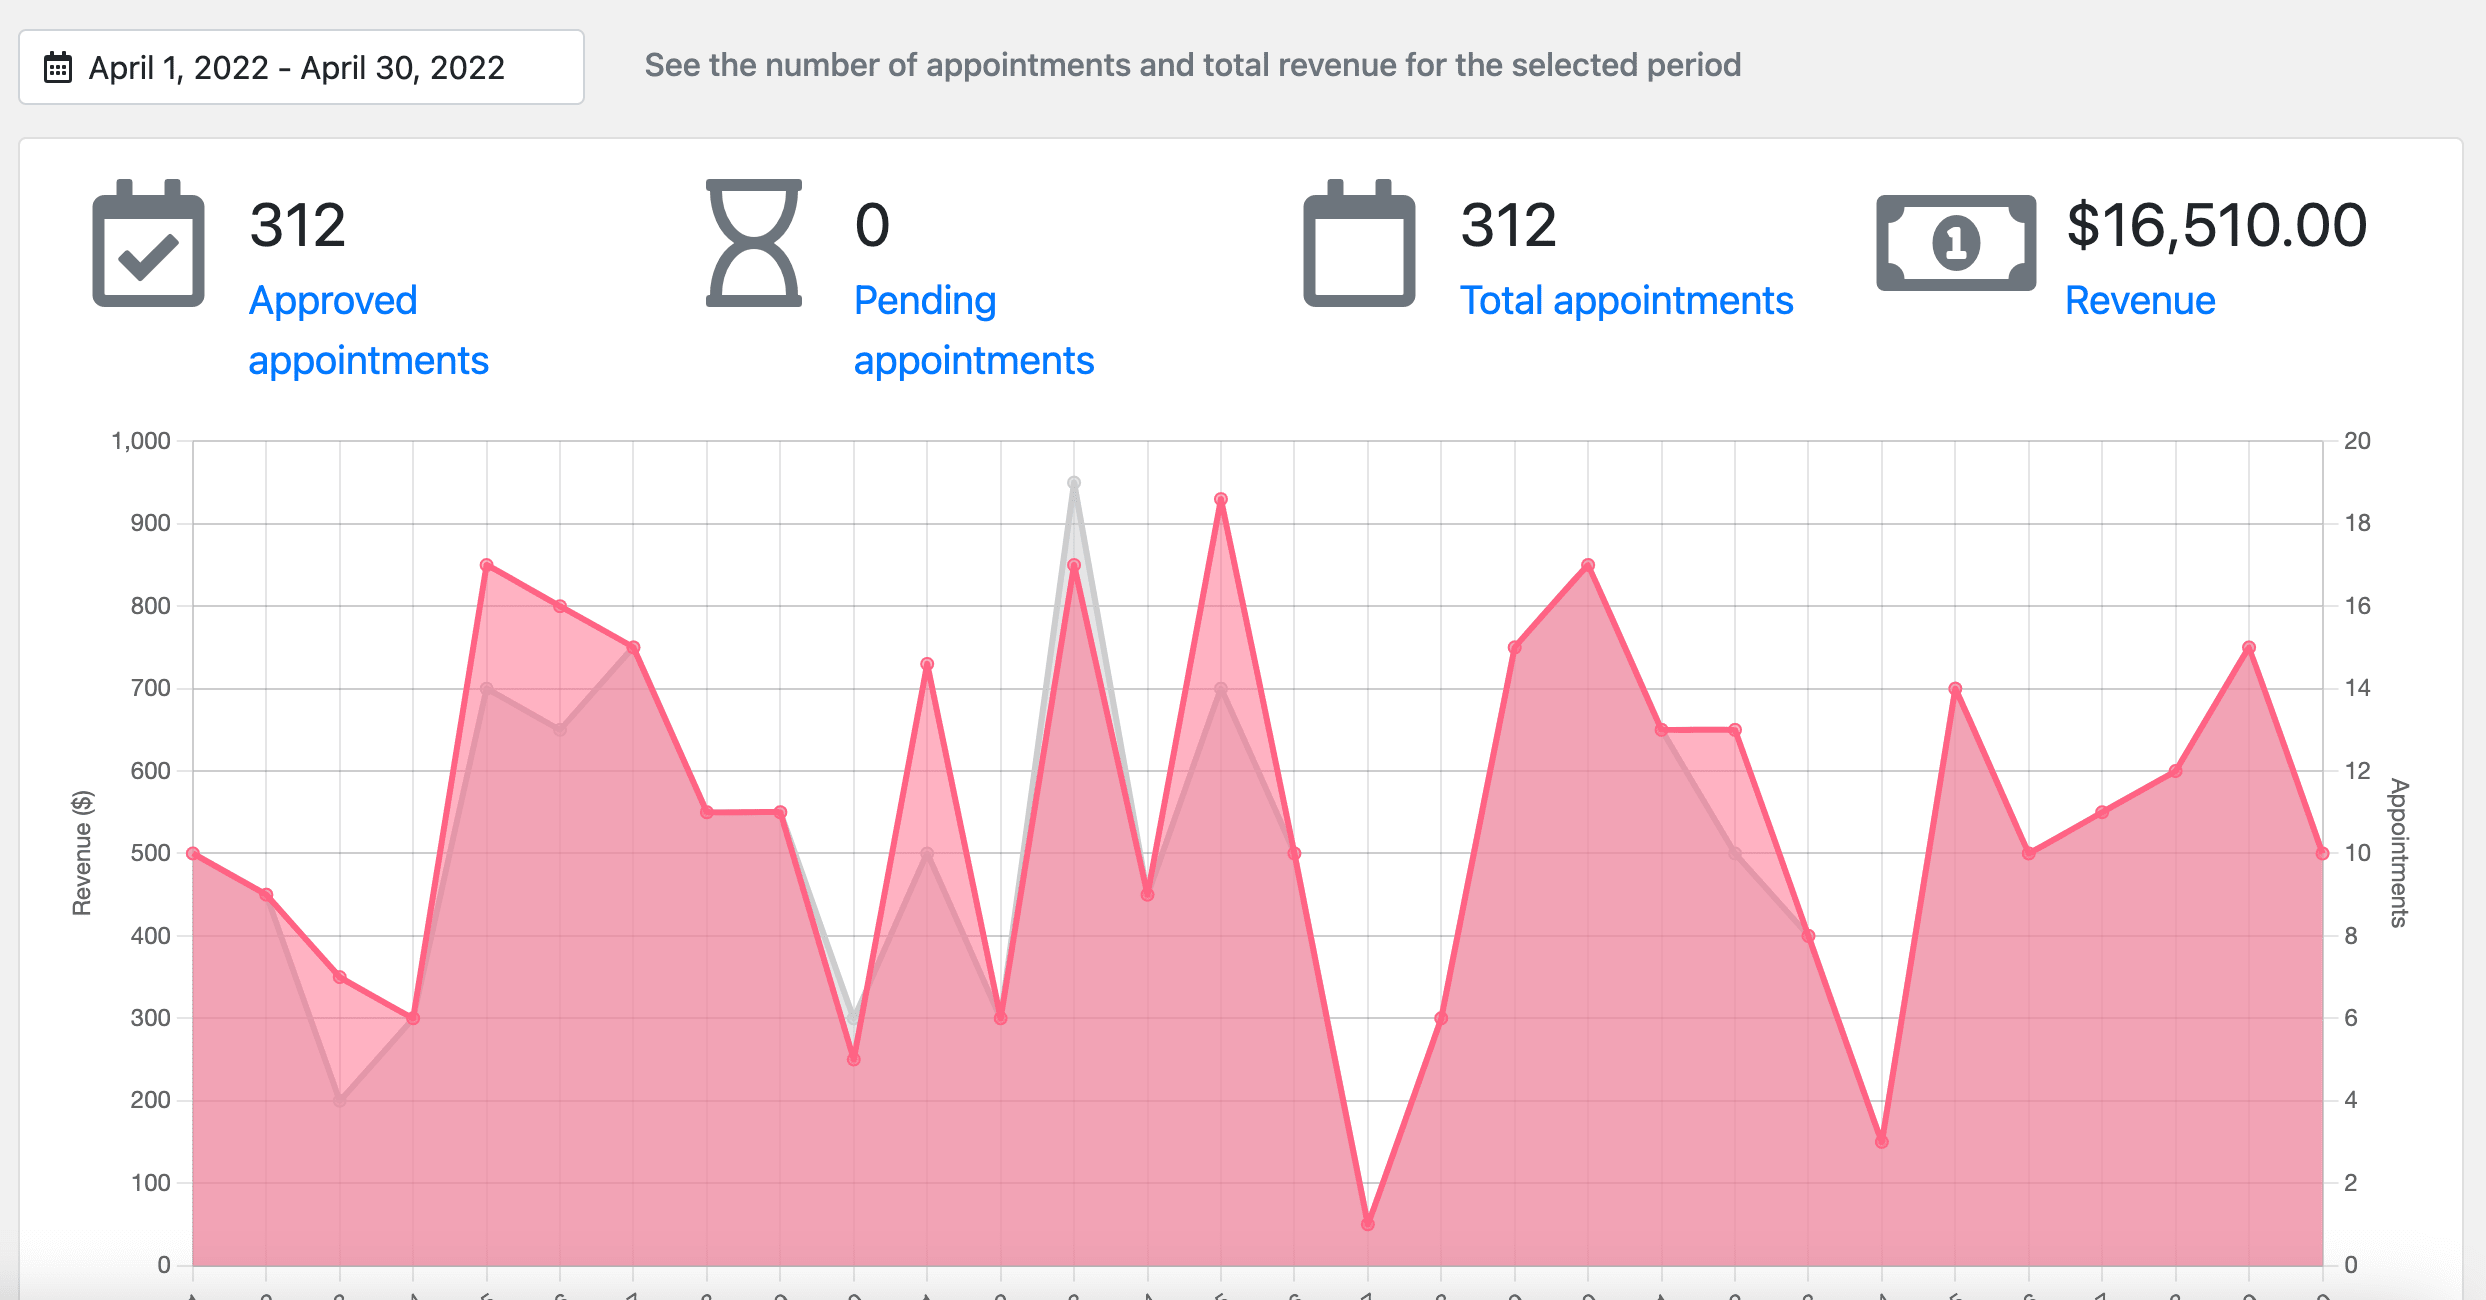Click the lowest pink revenue data point

click(1368, 1224)
